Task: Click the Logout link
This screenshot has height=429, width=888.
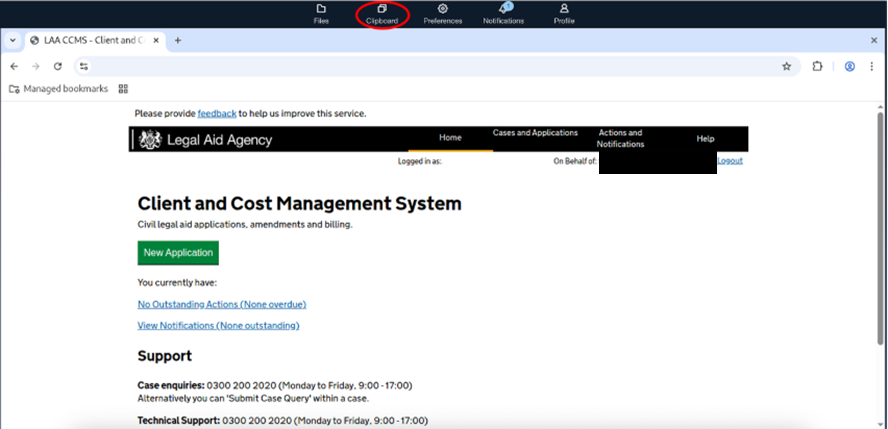Action: point(730,161)
